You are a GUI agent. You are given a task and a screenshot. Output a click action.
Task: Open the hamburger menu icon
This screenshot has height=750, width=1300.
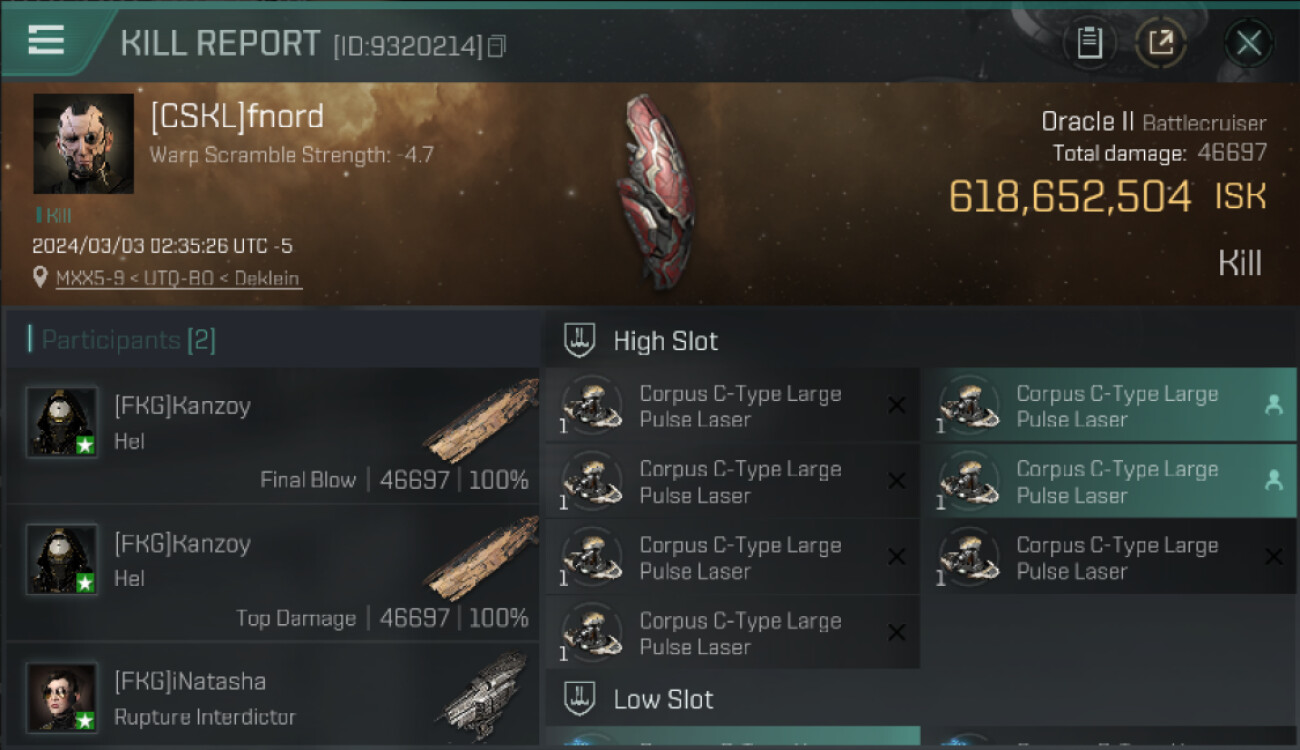[x=46, y=40]
